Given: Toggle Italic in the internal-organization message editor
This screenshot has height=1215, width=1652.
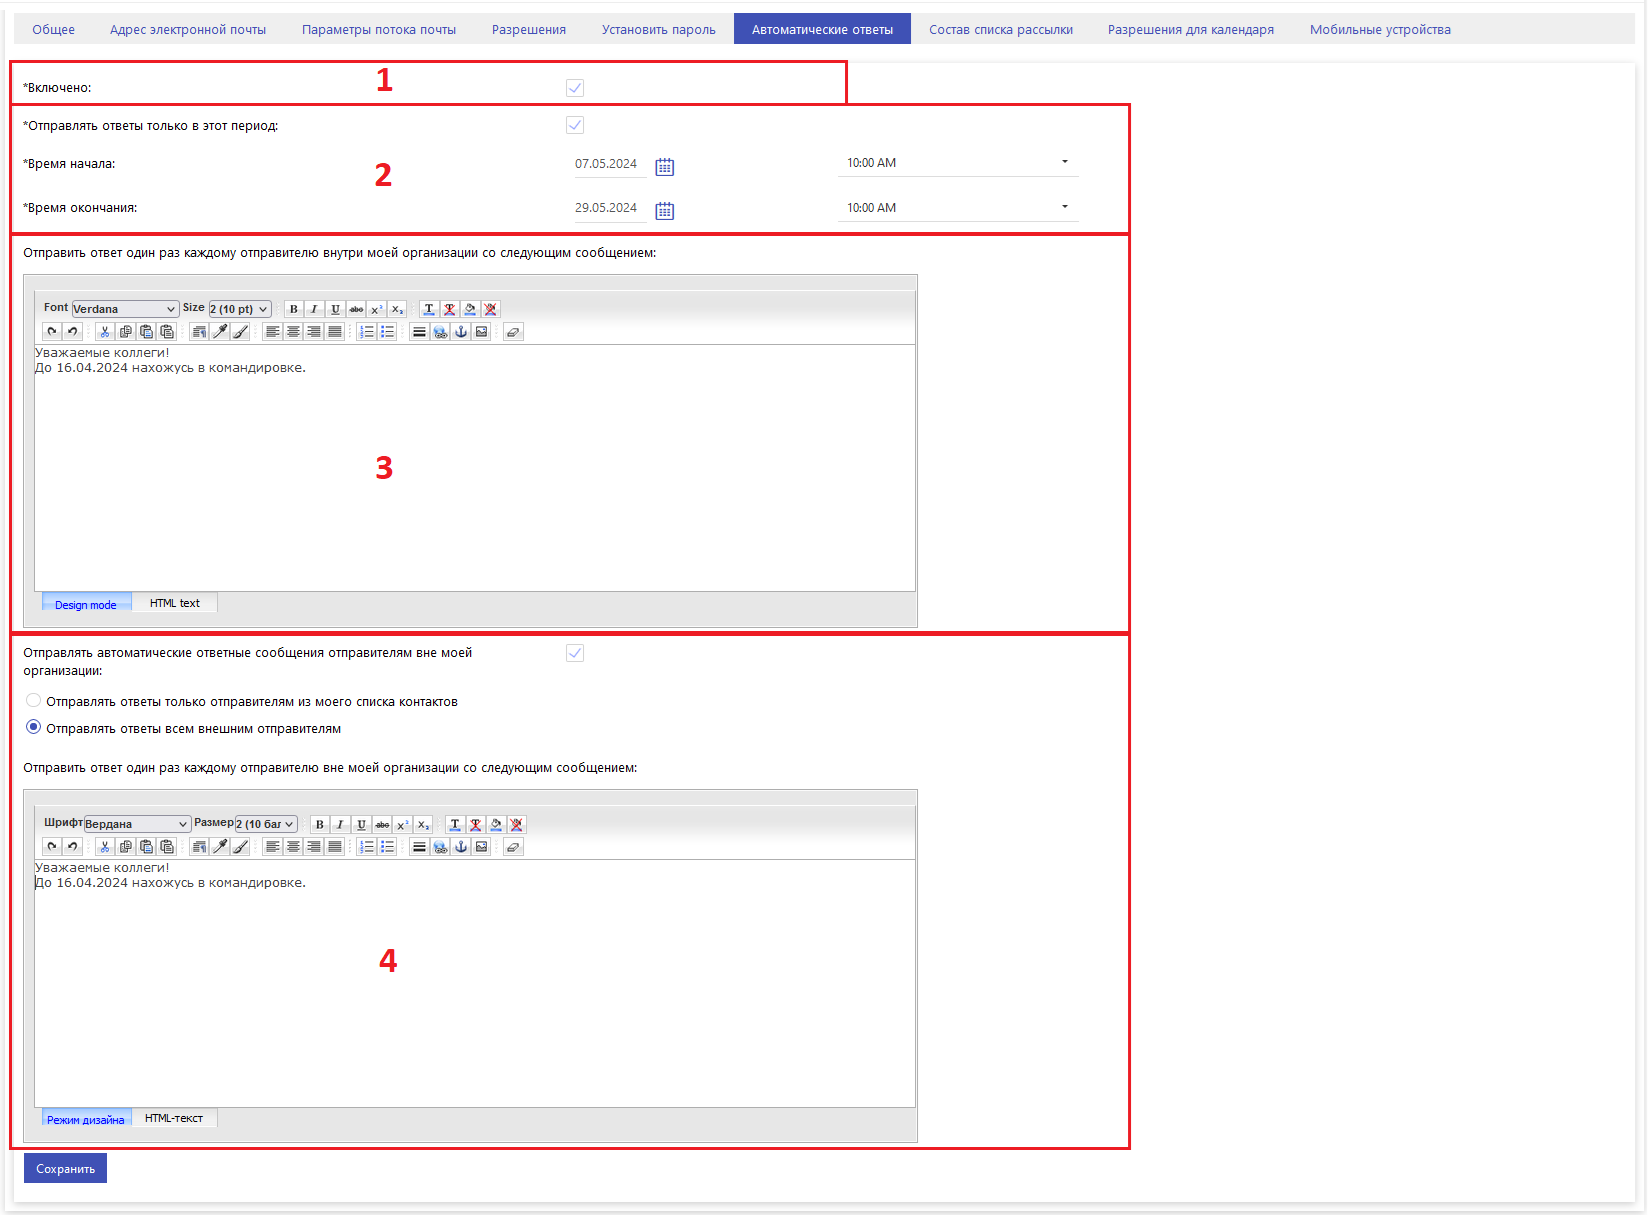Looking at the screenshot, I should 314,309.
